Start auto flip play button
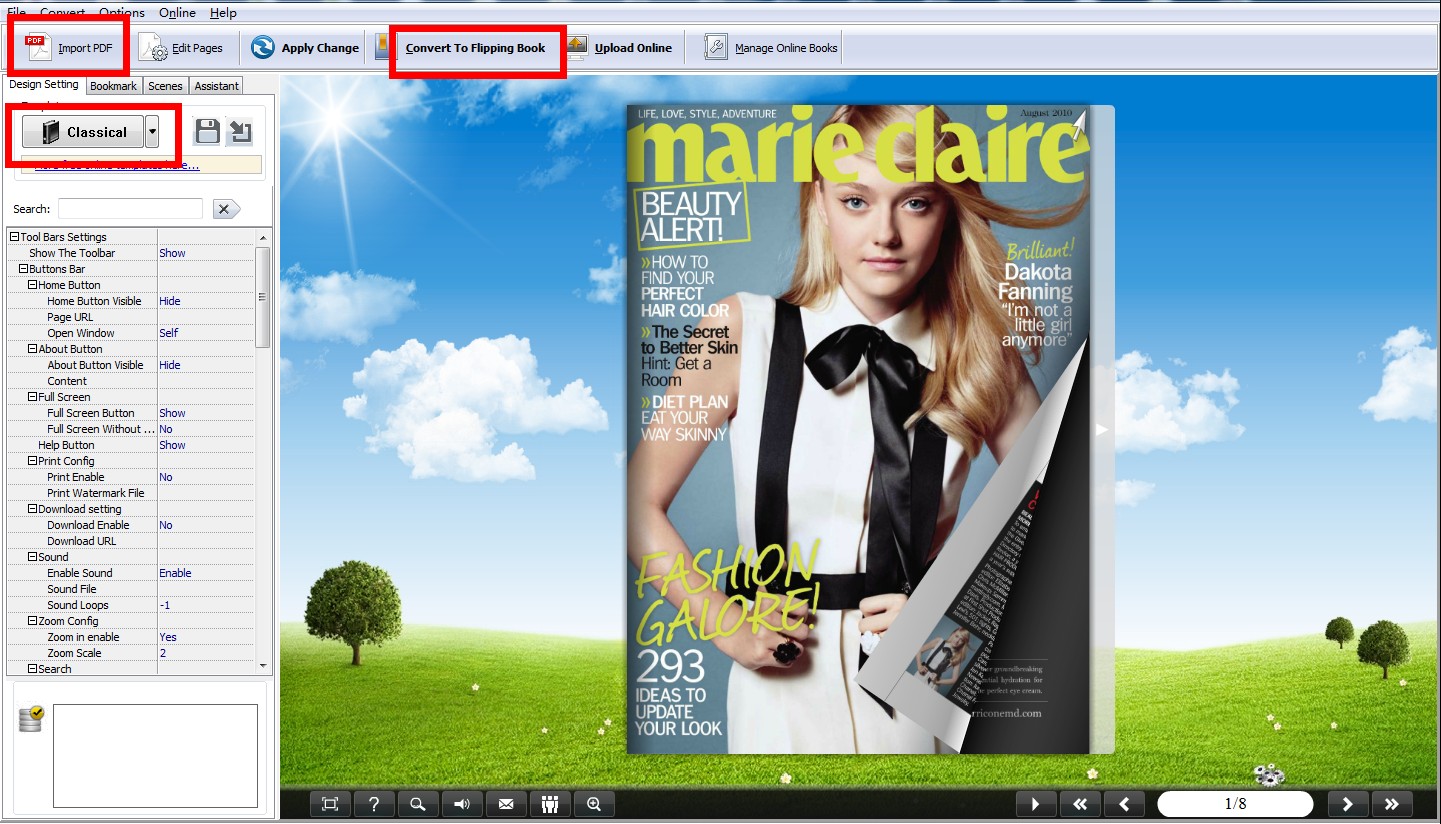Viewport: 1441px width, 824px height. [1036, 804]
